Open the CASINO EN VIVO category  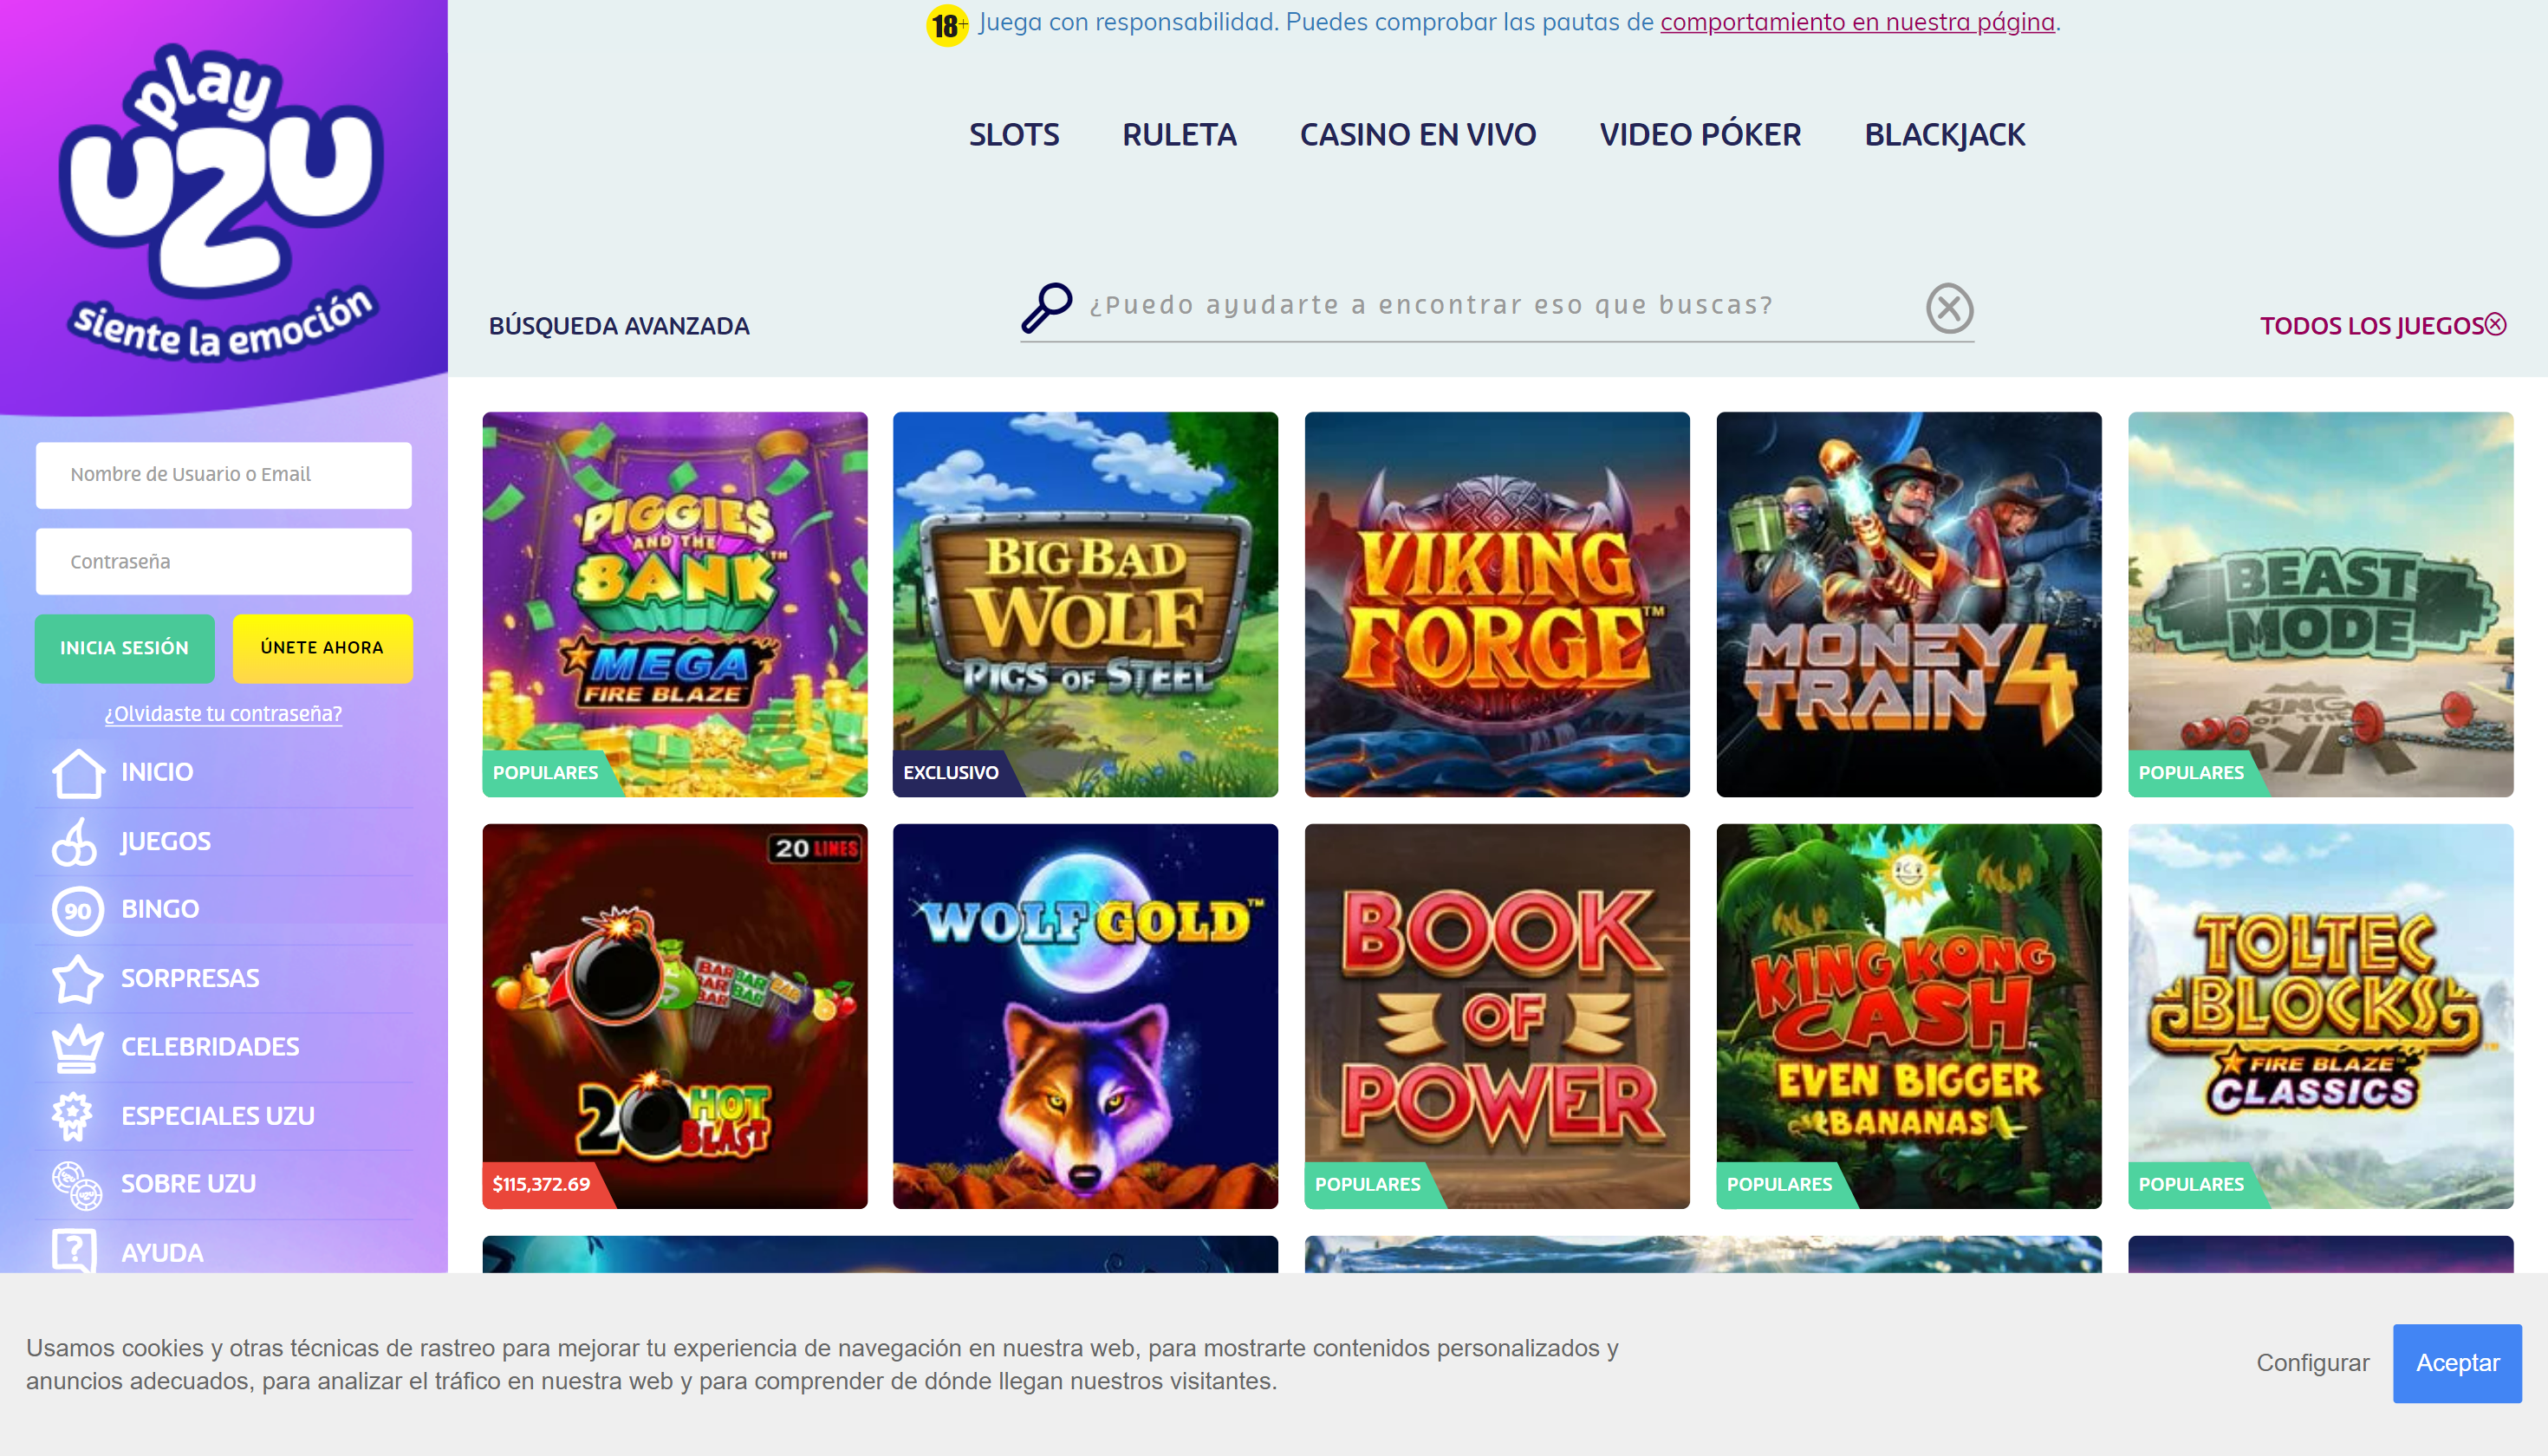pos(1417,135)
